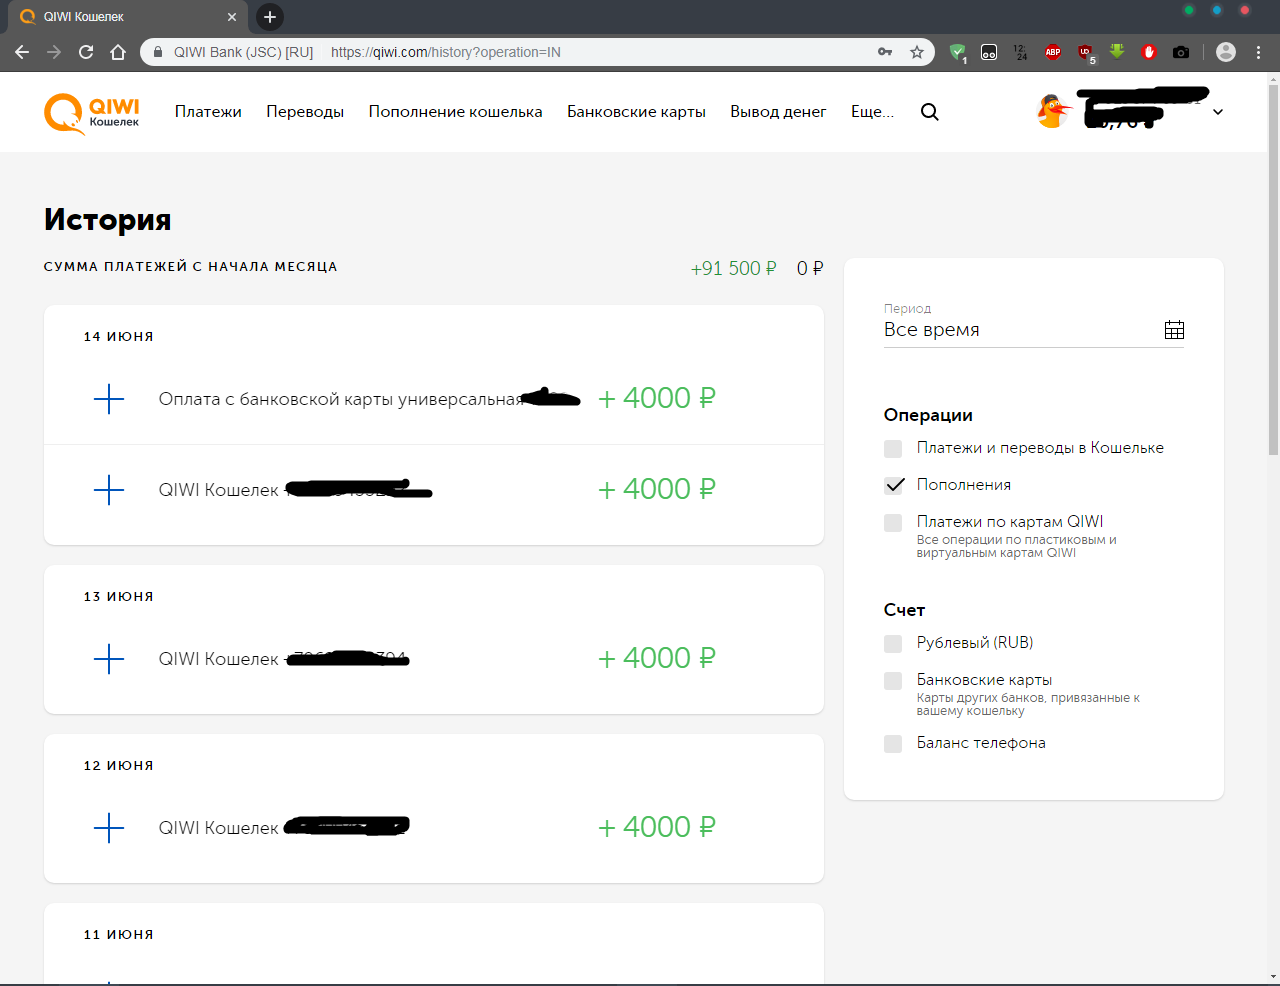Image resolution: width=1280 pixels, height=986 pixels.
Task: Expand the 12 июня QIWI Кошелек transaction
Action: tap(109, 828)
